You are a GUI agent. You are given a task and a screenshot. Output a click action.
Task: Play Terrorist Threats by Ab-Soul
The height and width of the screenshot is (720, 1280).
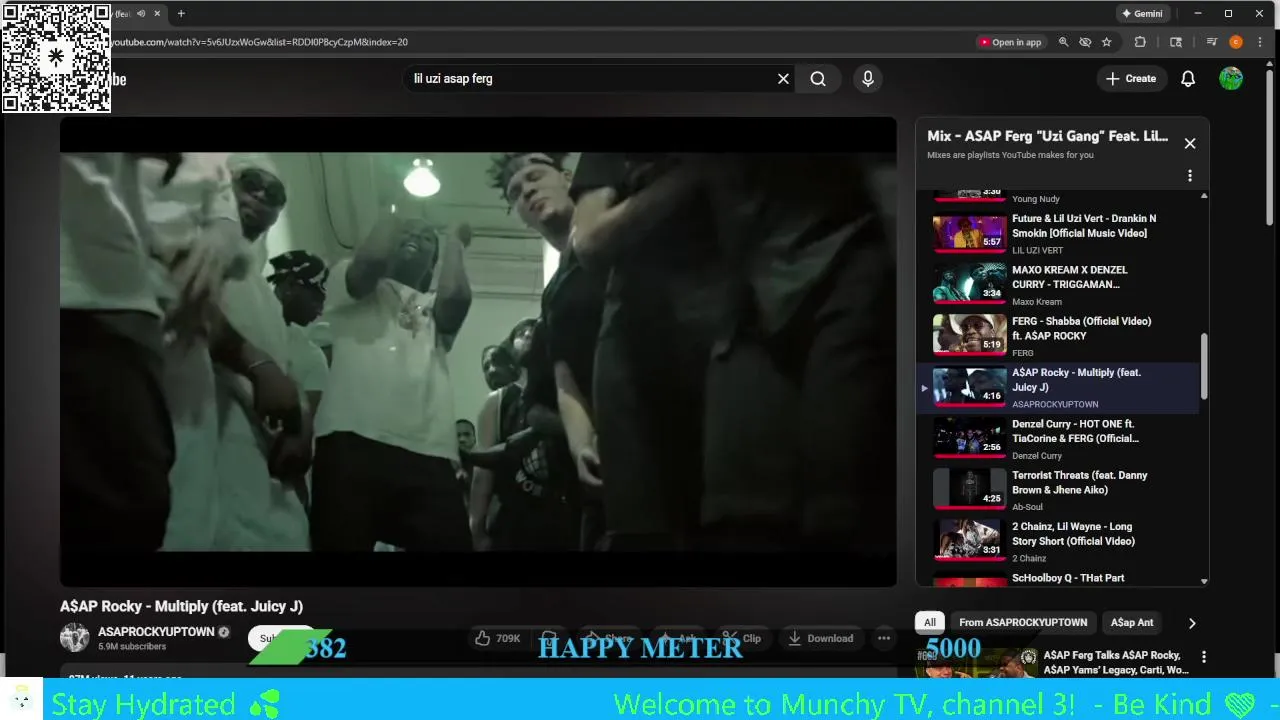coord(1060,490)
